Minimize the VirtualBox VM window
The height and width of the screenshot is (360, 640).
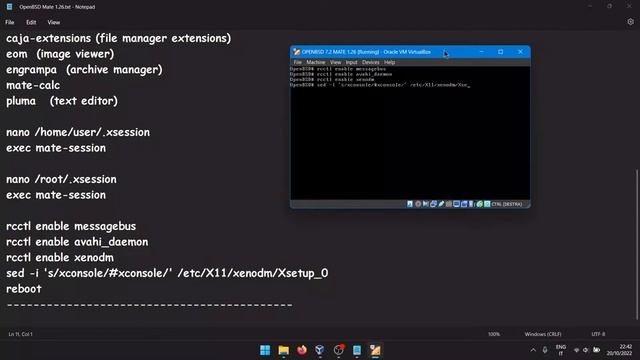(482, 52)
